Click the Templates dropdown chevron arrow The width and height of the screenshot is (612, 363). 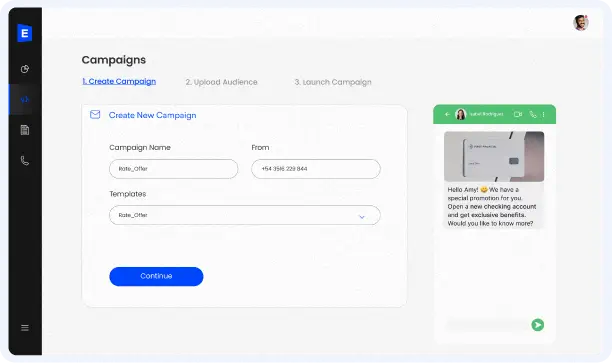(362, 217)
